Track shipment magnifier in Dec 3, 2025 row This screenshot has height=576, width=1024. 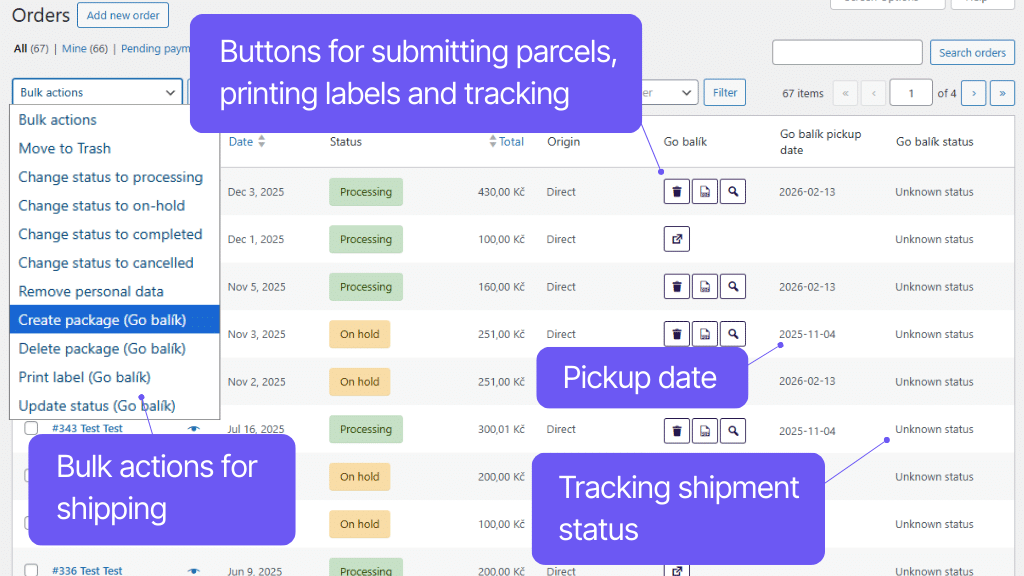733,192
